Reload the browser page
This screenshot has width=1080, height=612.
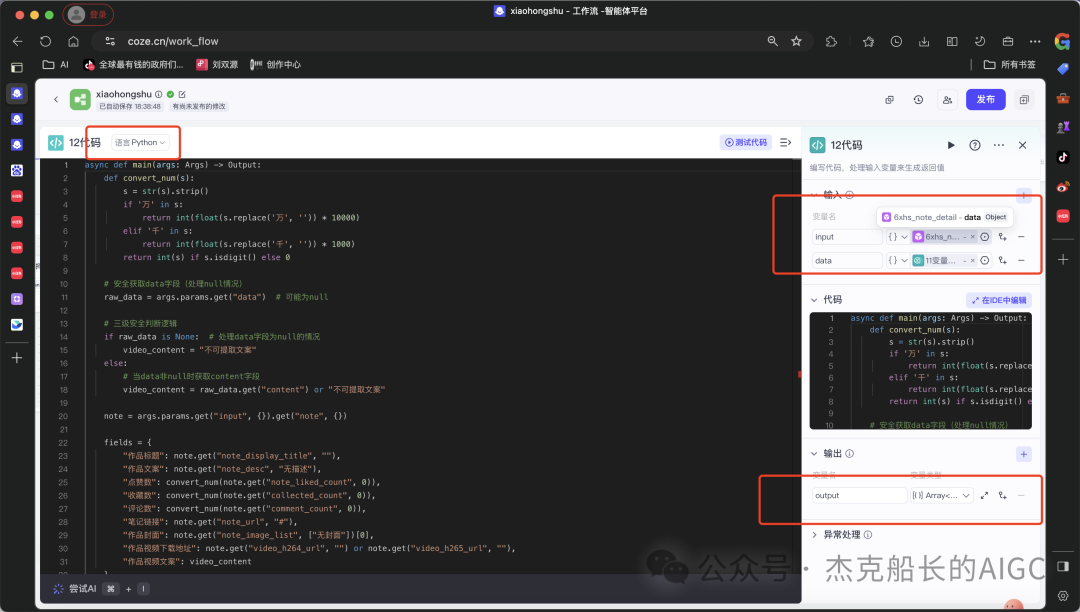[x=45, y=41]
